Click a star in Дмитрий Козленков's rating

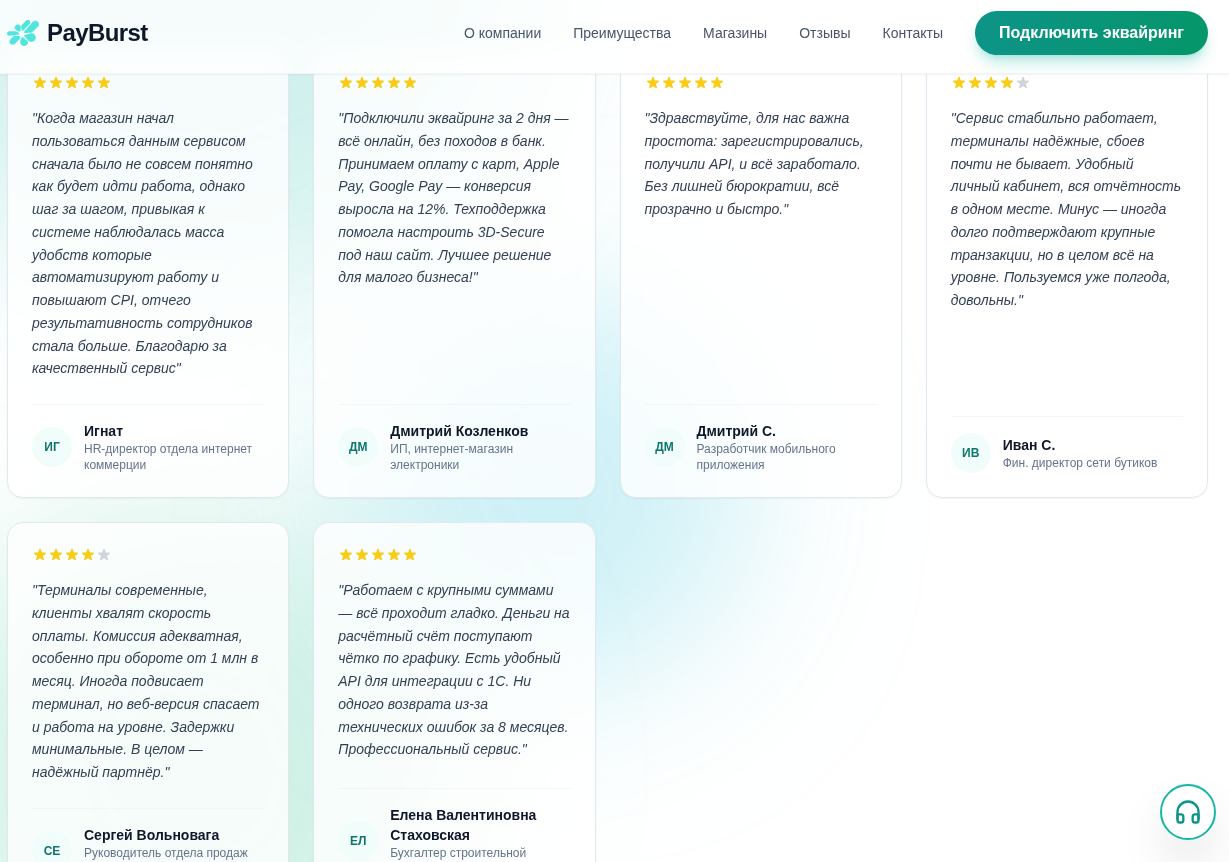click(x=377, y=82)
